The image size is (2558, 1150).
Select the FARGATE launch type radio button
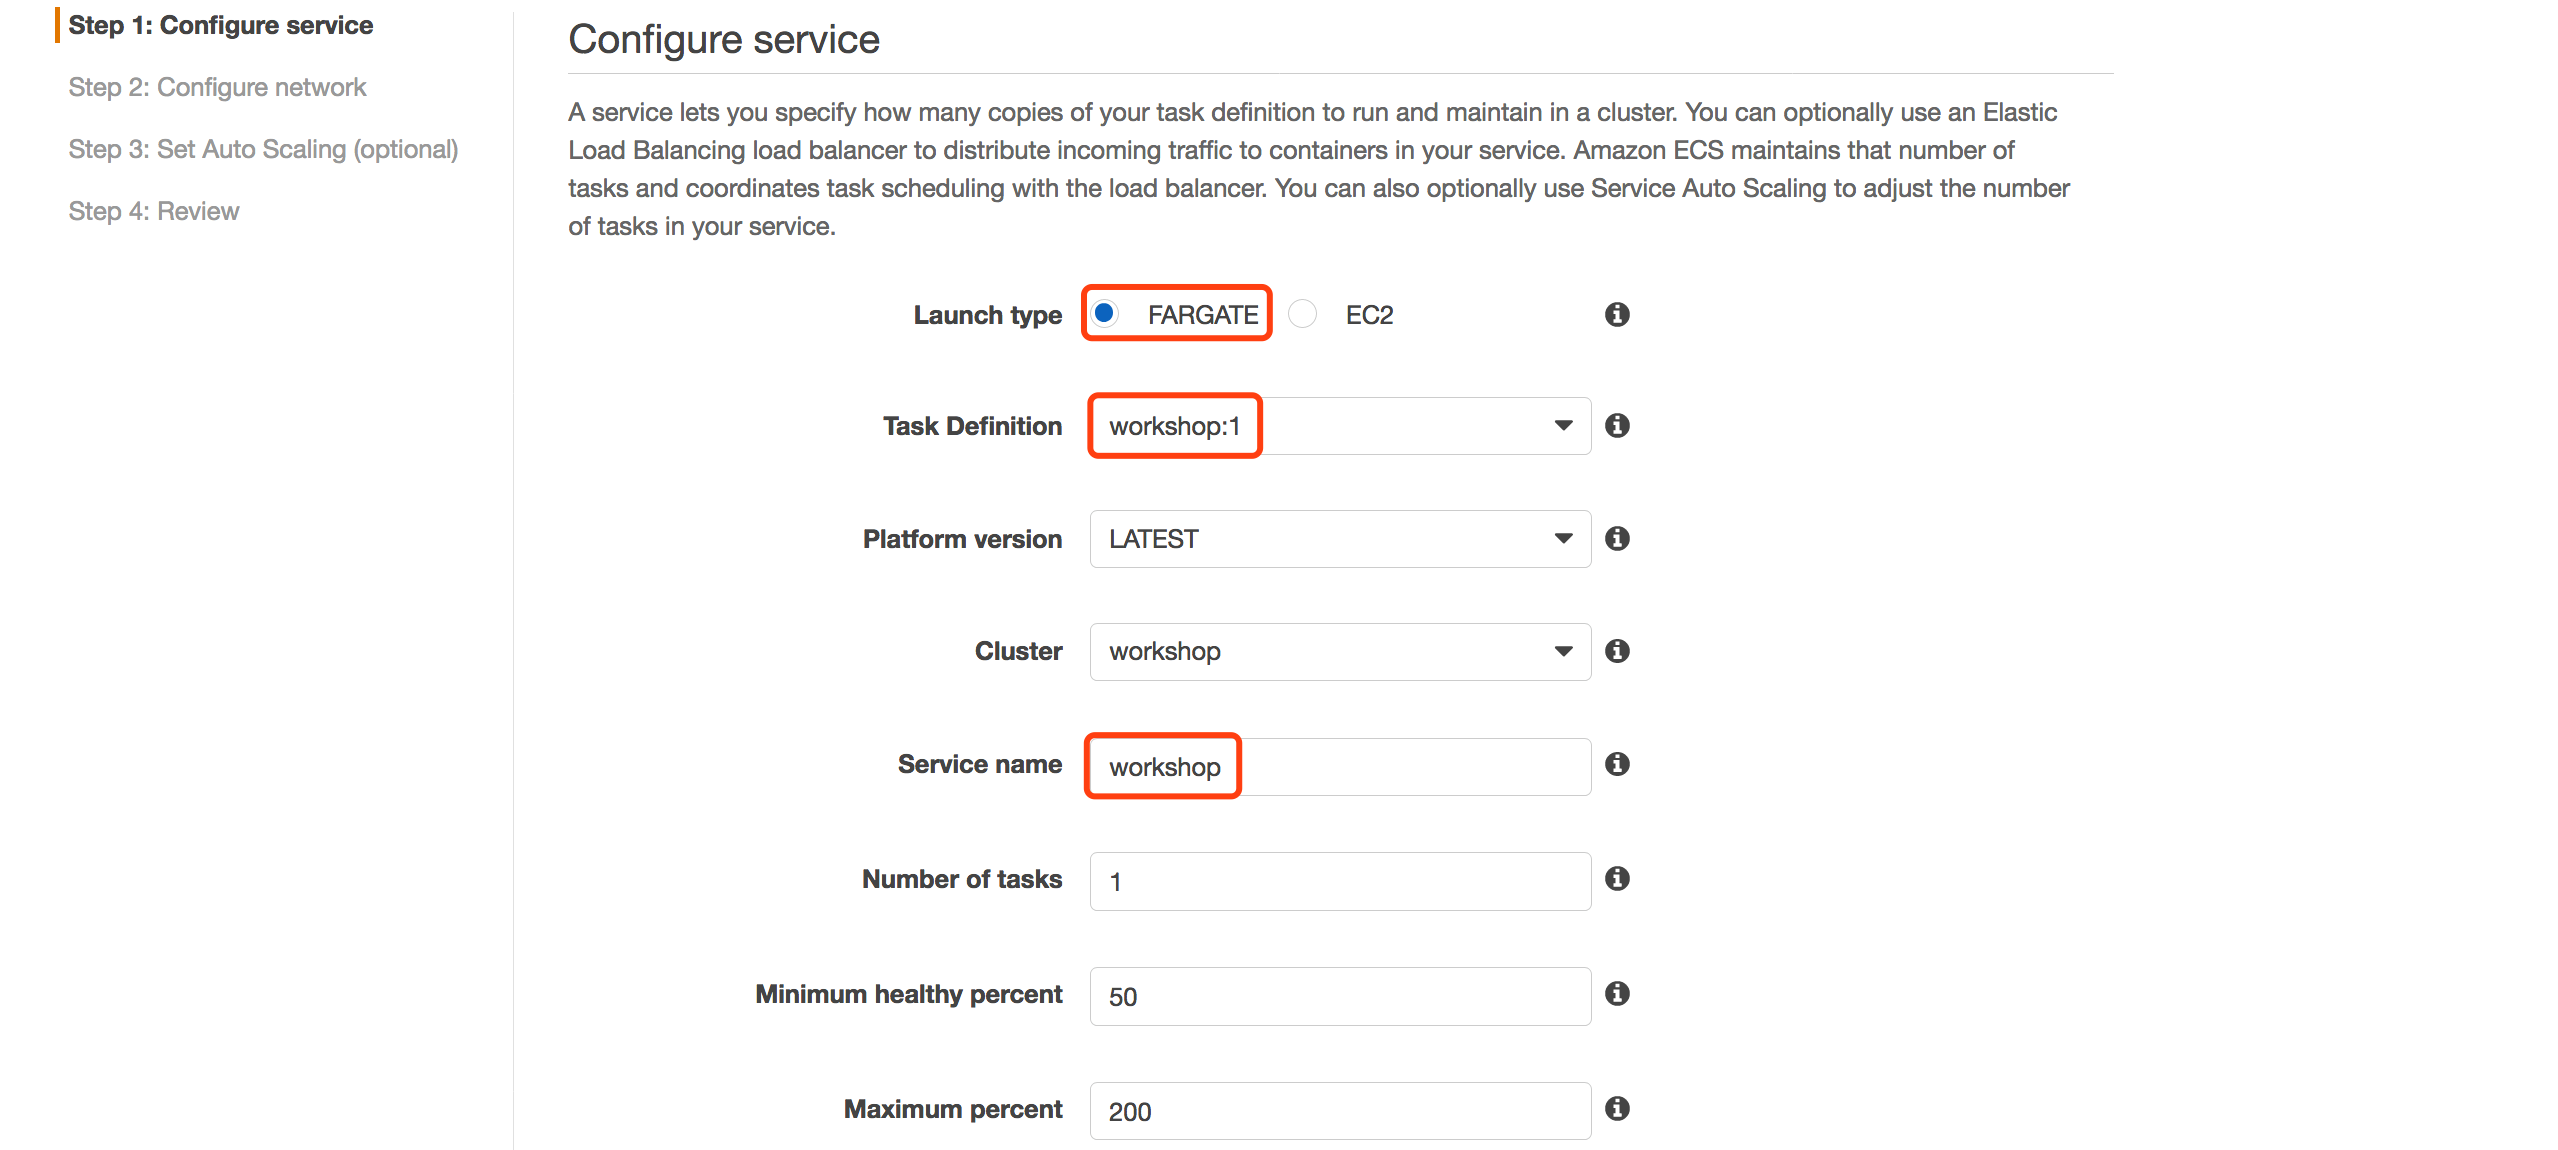click(x=1104, y=314)
